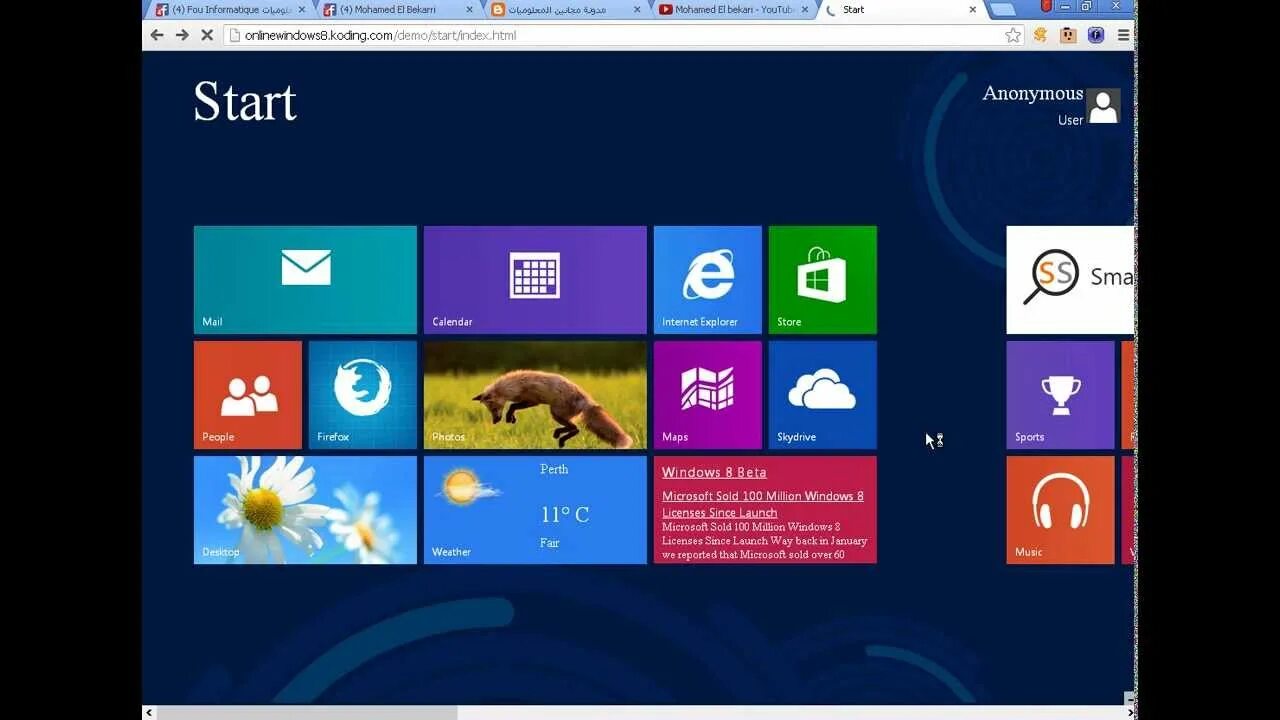The image size is (1280, 720).
Task: Click the horizontal scrollbar right arrow
Action: [1130, 713]
